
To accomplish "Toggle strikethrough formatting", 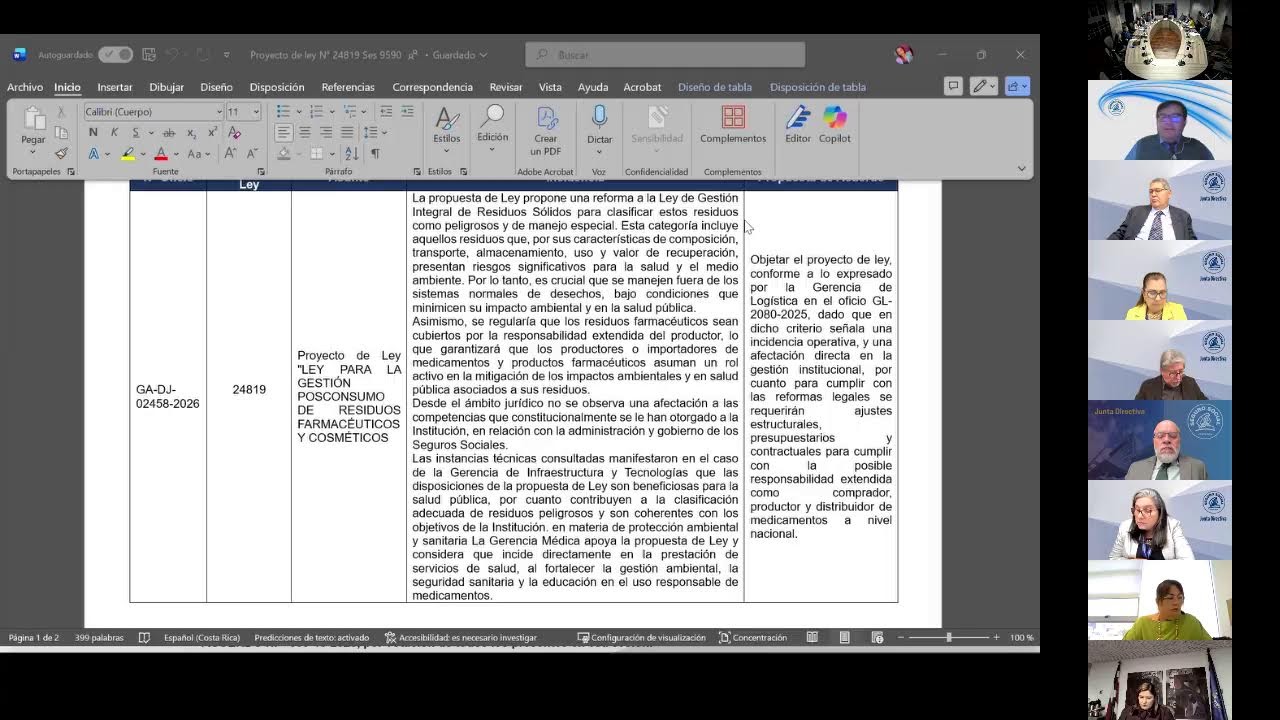I will point(168,133).
